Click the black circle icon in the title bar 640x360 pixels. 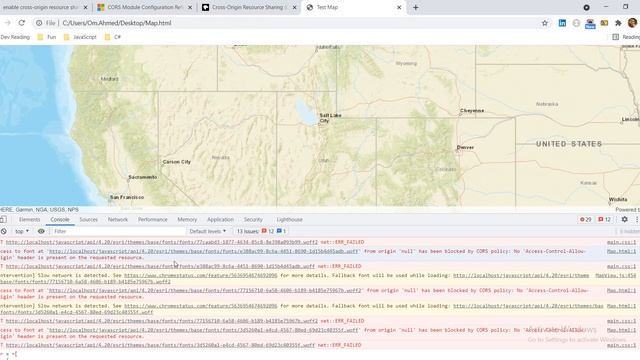(587, 7)
